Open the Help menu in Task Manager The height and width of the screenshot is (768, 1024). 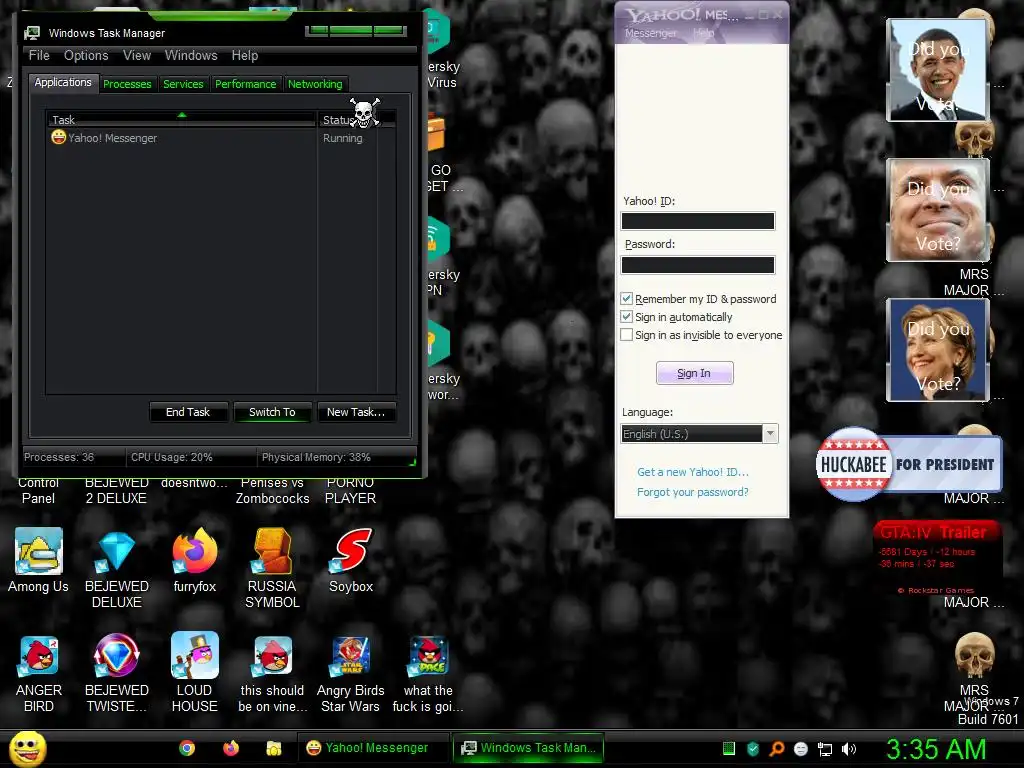245,56
